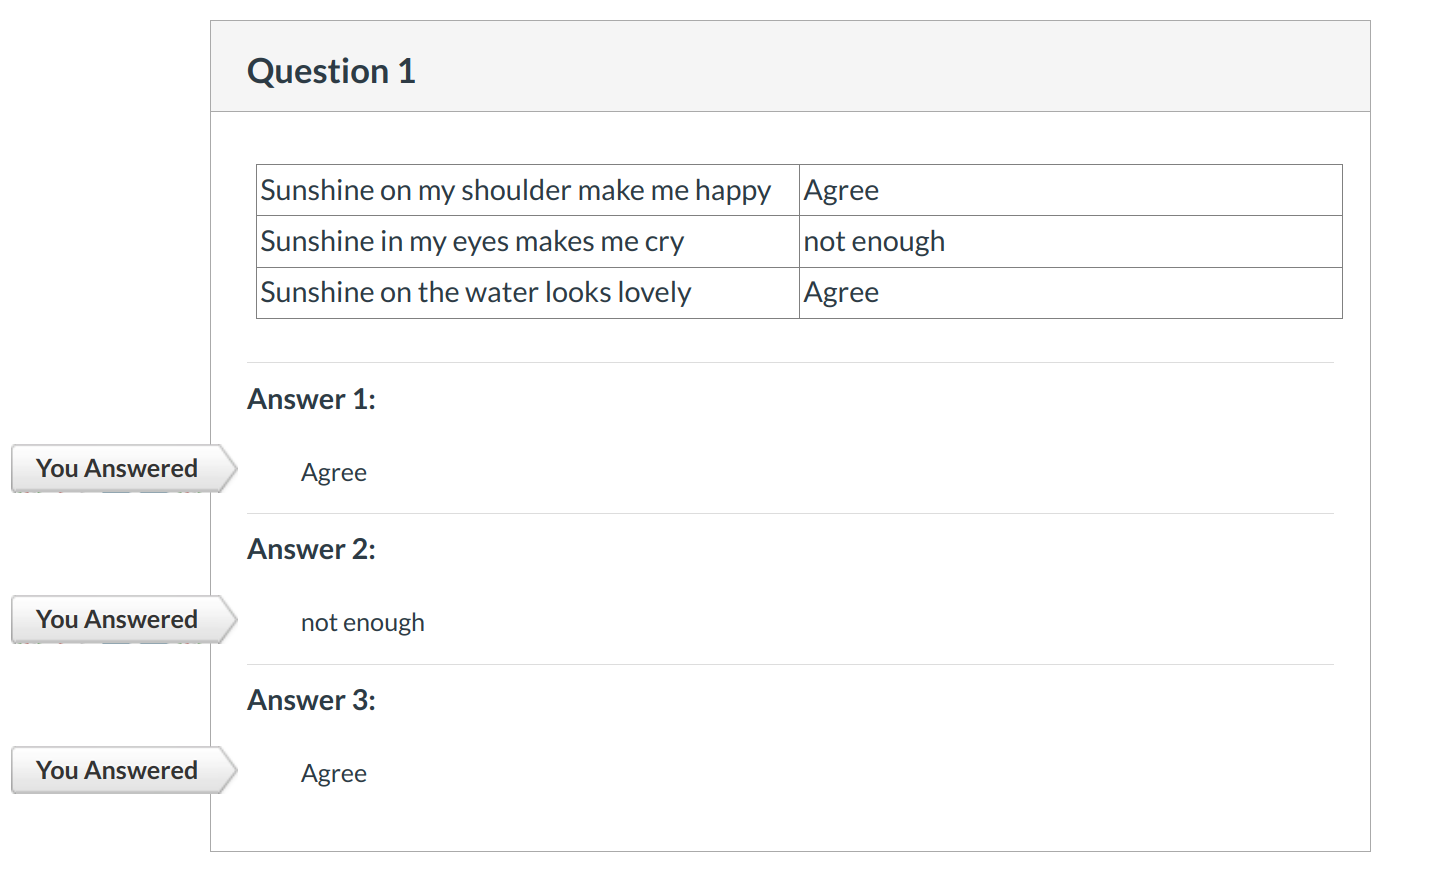The height and width of the screenshot is (888, 1432).
Task: Click 'Sunshine in my eyes makes me cry' cell
Action: (472, 242)
